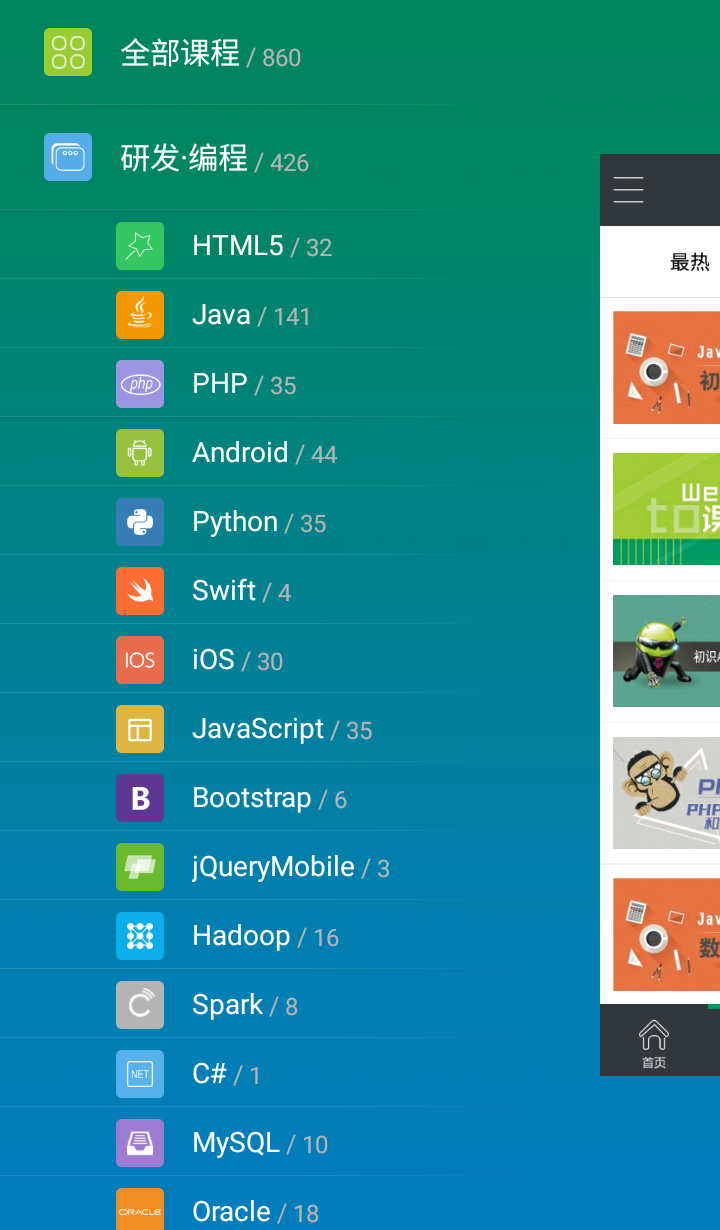Select the C# .NET icon
Screen dimensions: 720x1230
140,1074
